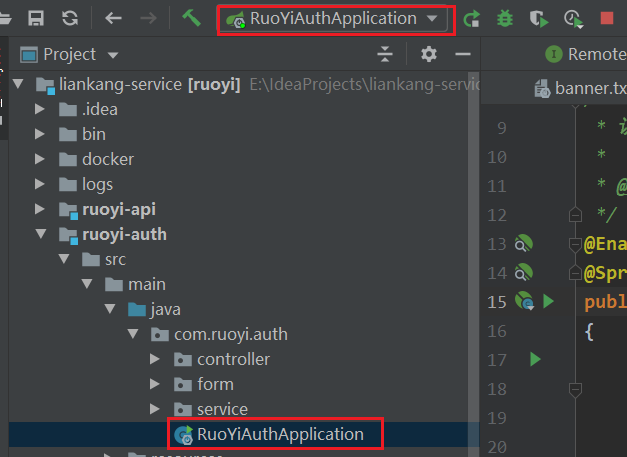Fold comment block at line 12
Viewport: 627px width, 457px height.
point(575,214)
